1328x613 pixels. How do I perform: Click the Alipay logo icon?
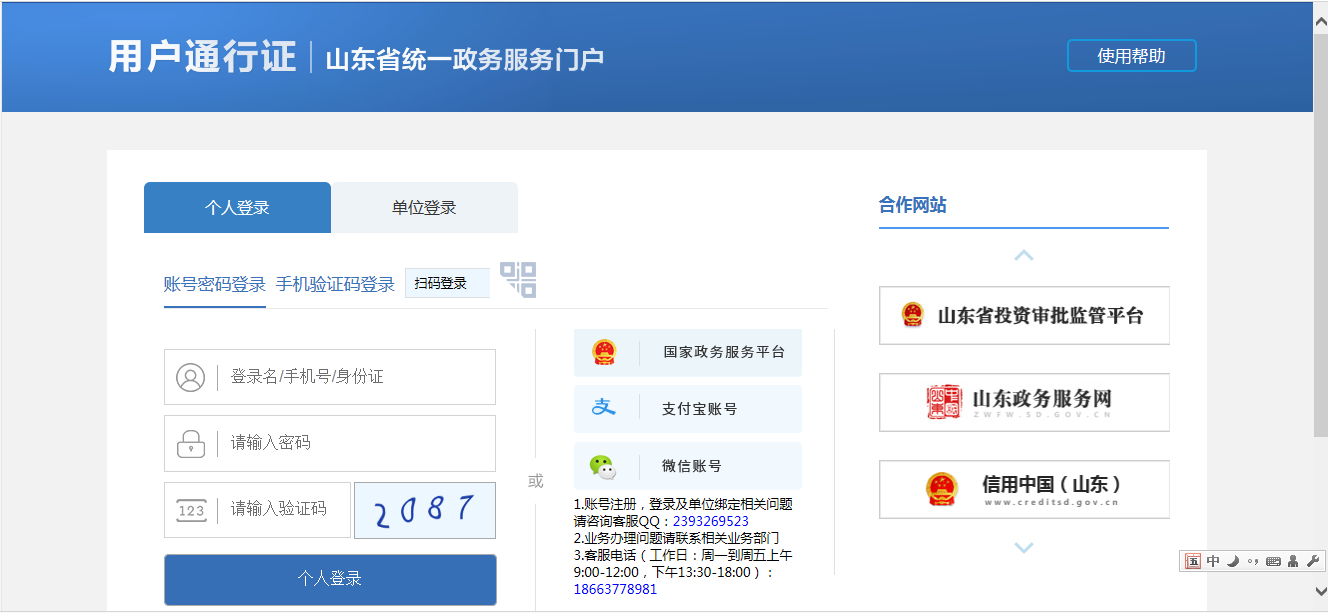(603, 408)
